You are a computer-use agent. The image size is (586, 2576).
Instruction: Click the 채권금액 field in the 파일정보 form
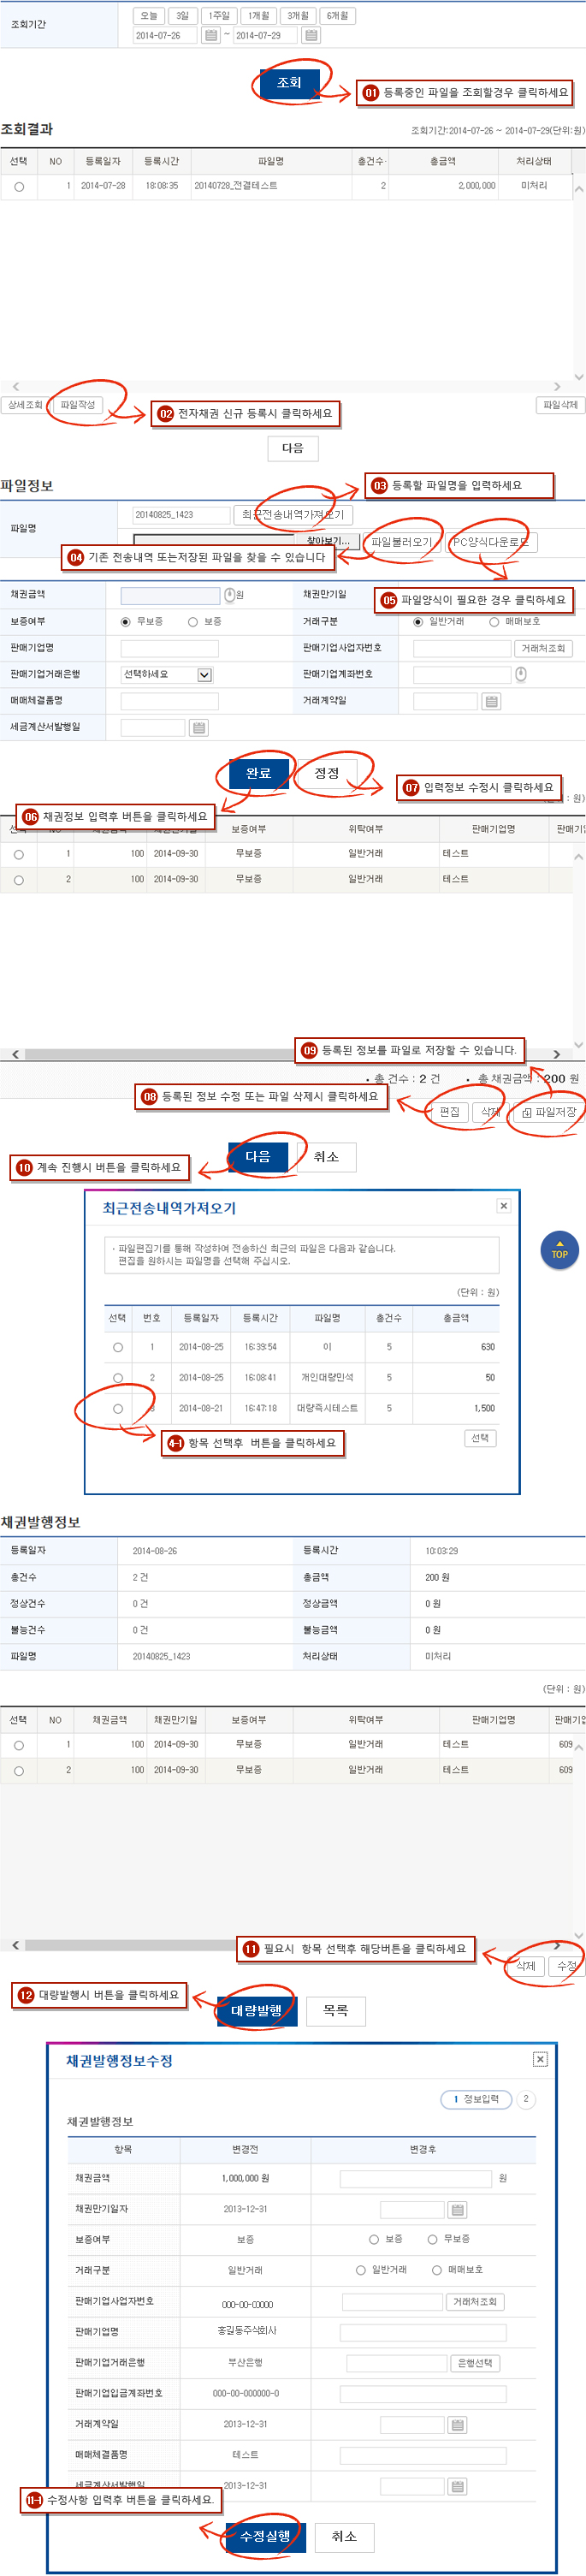click(170, 595)
